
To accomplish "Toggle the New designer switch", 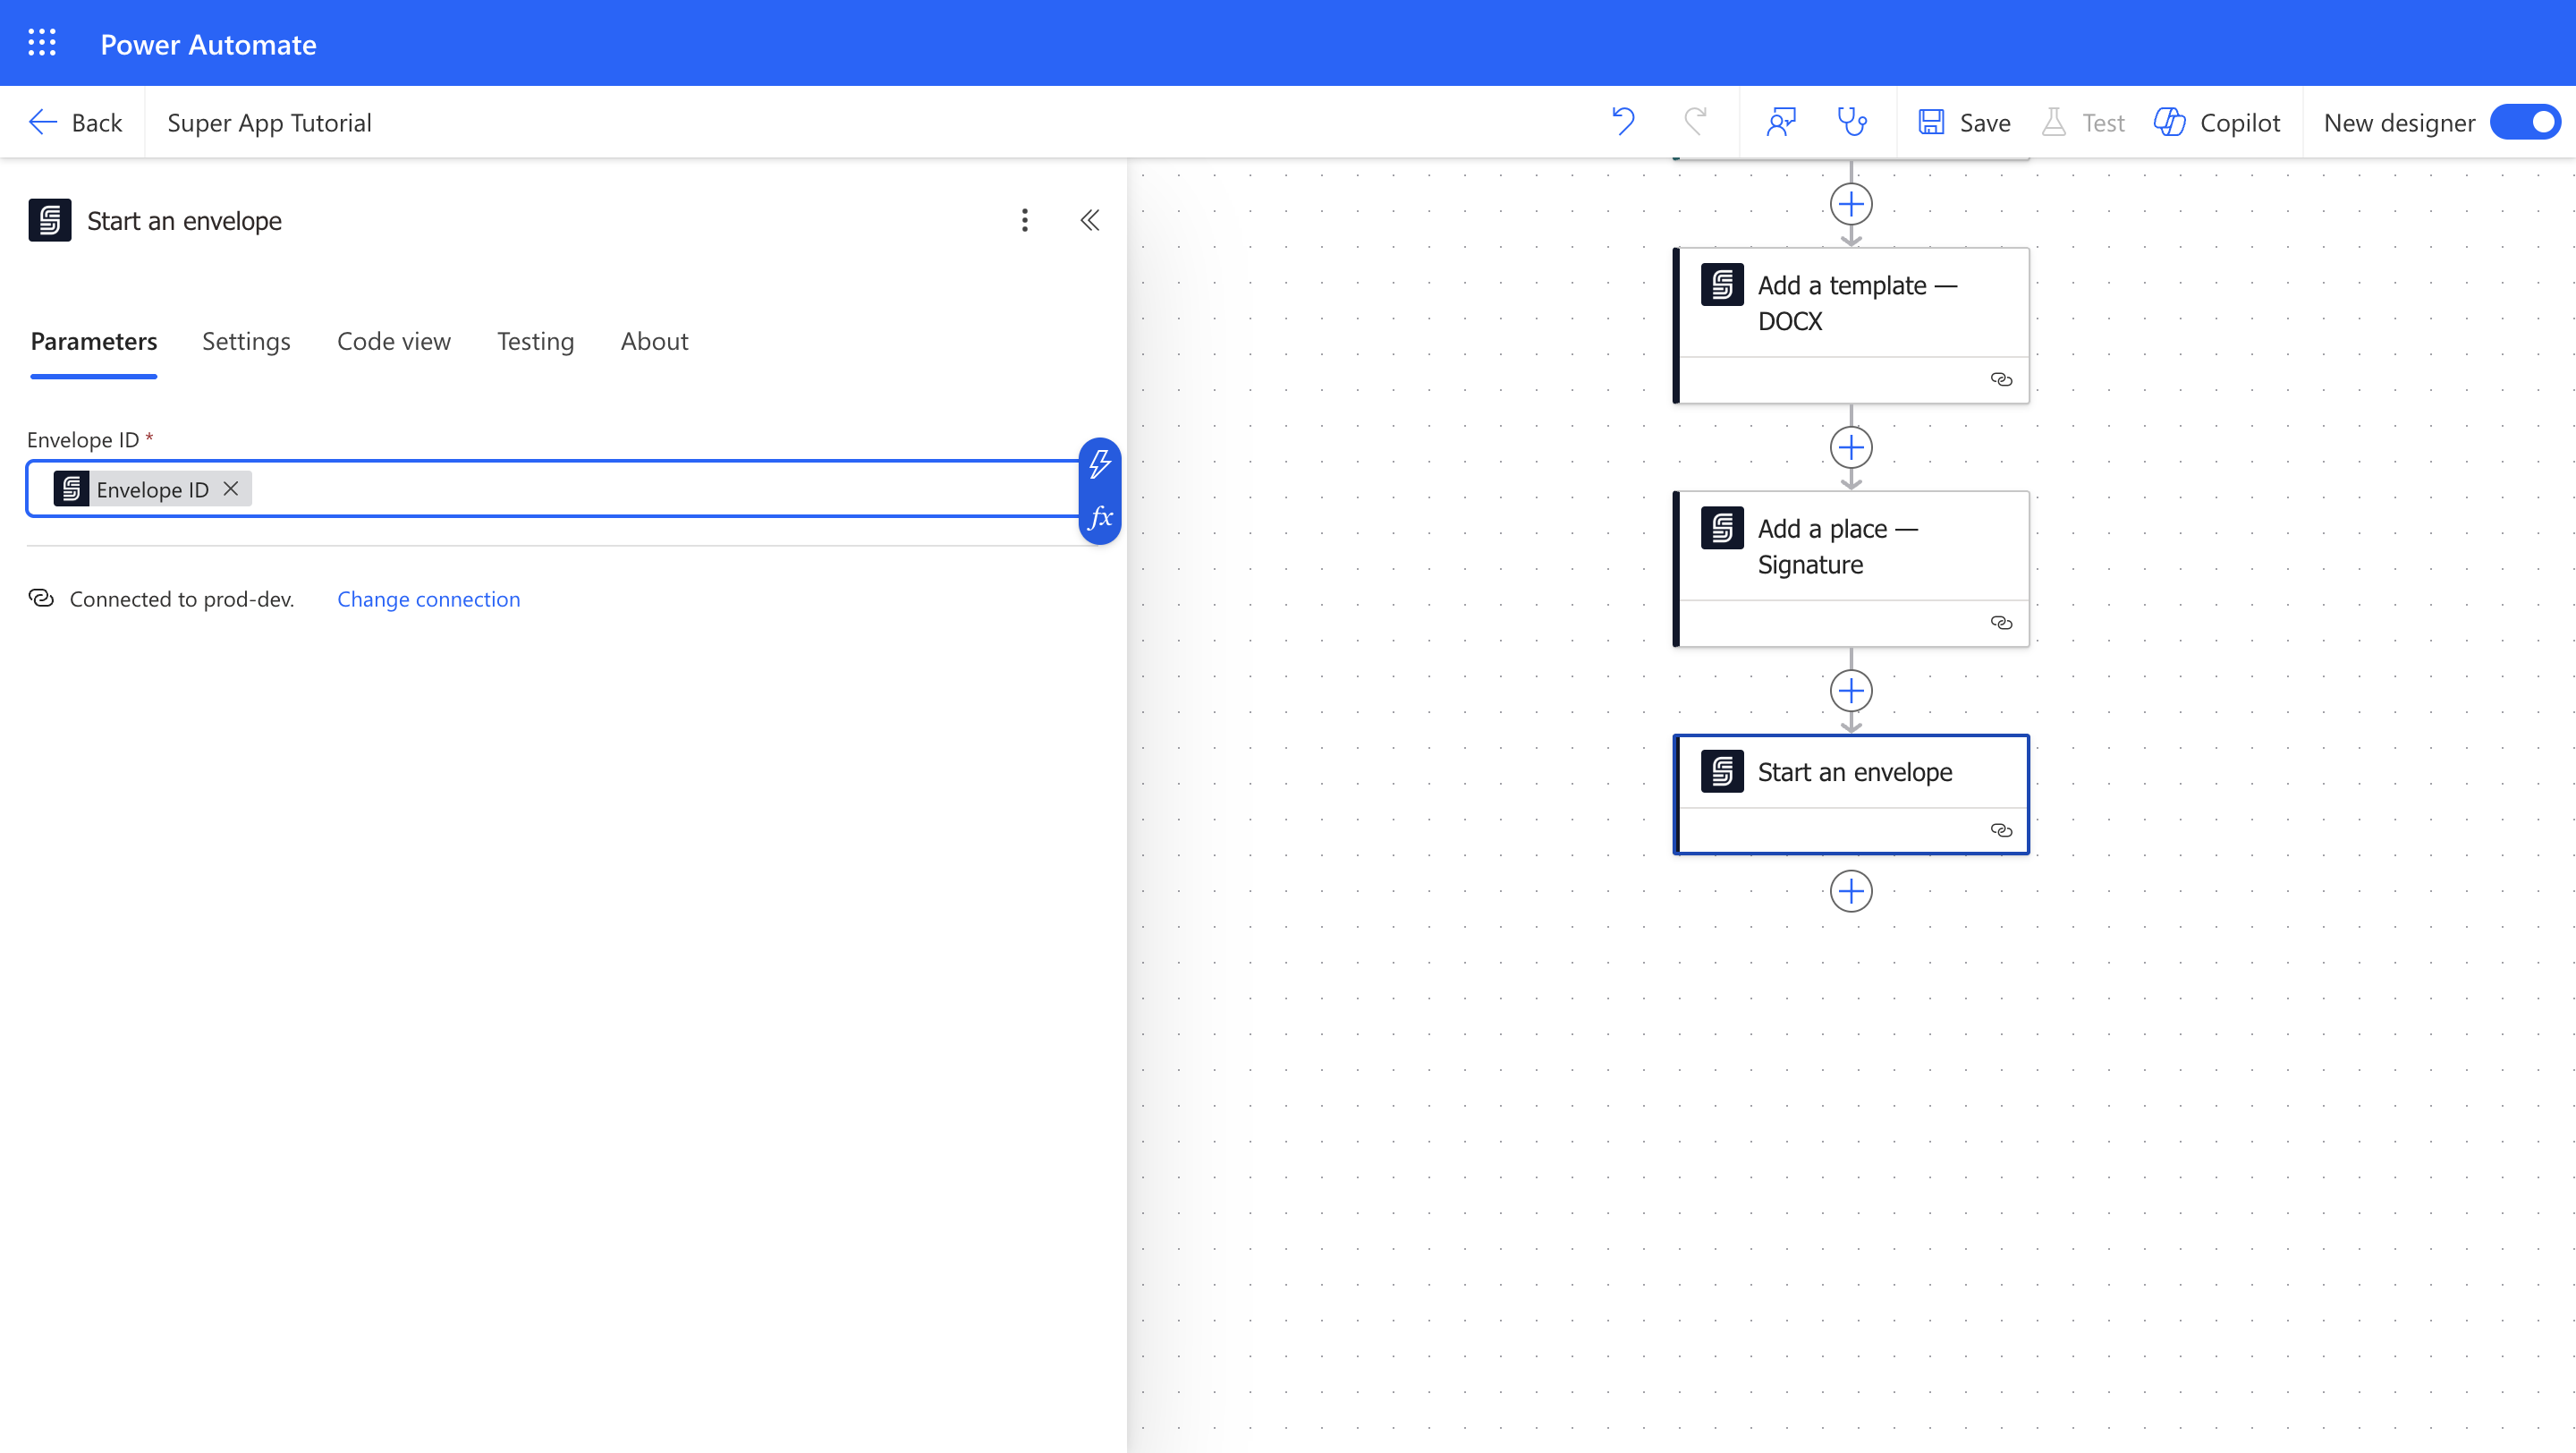I will tap(2526, 122).
